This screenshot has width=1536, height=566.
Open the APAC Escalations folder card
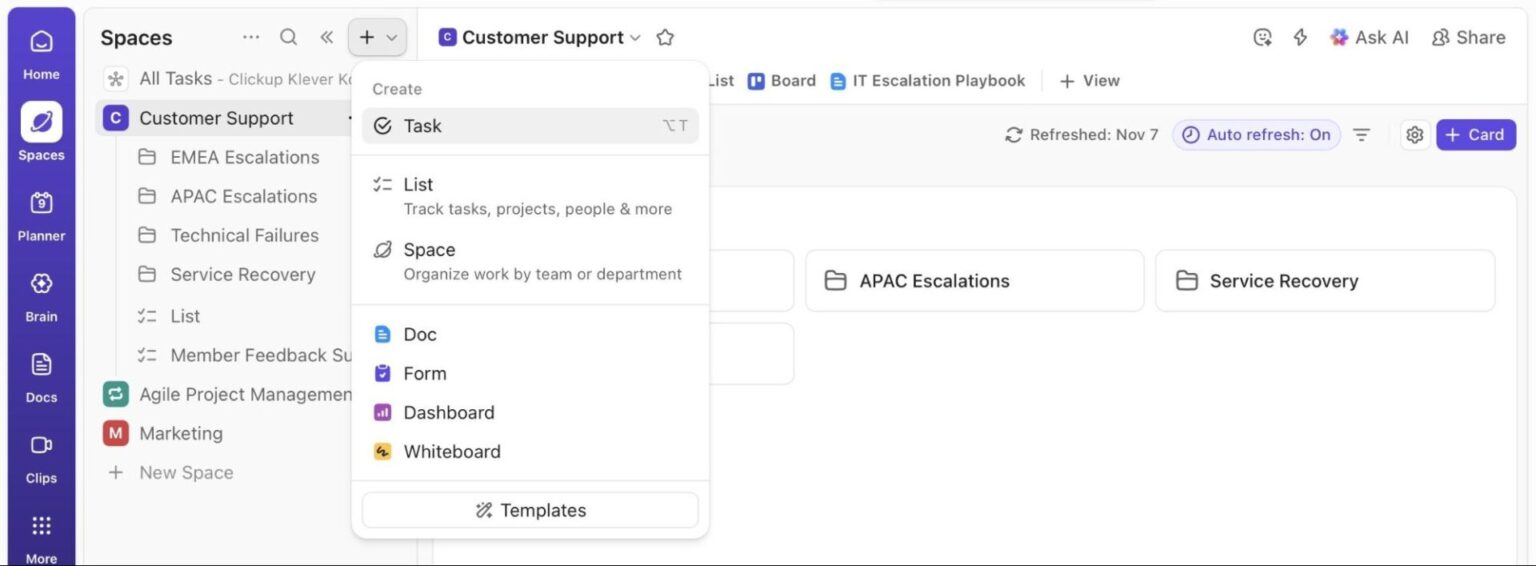[975, 281]
